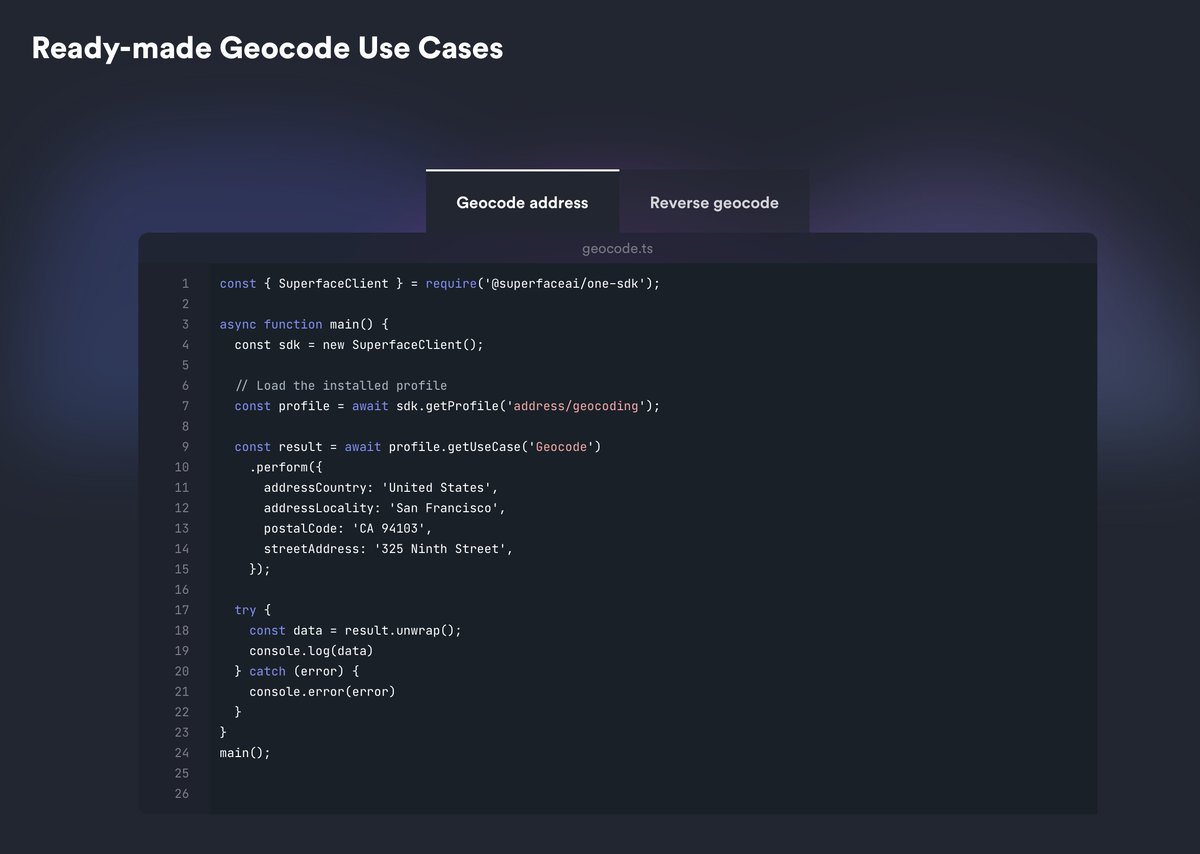Click the try { line
This screenshot has height=854, width=1200.
pos(253,610)
